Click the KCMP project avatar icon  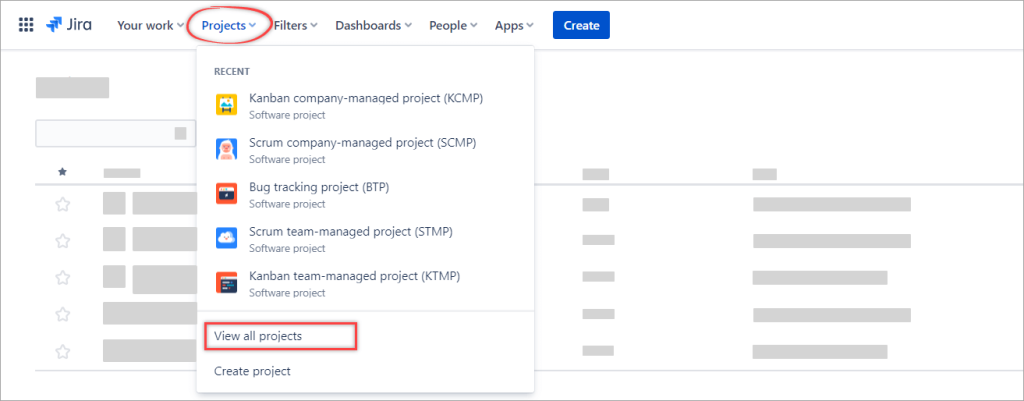[x=226, y=105]
